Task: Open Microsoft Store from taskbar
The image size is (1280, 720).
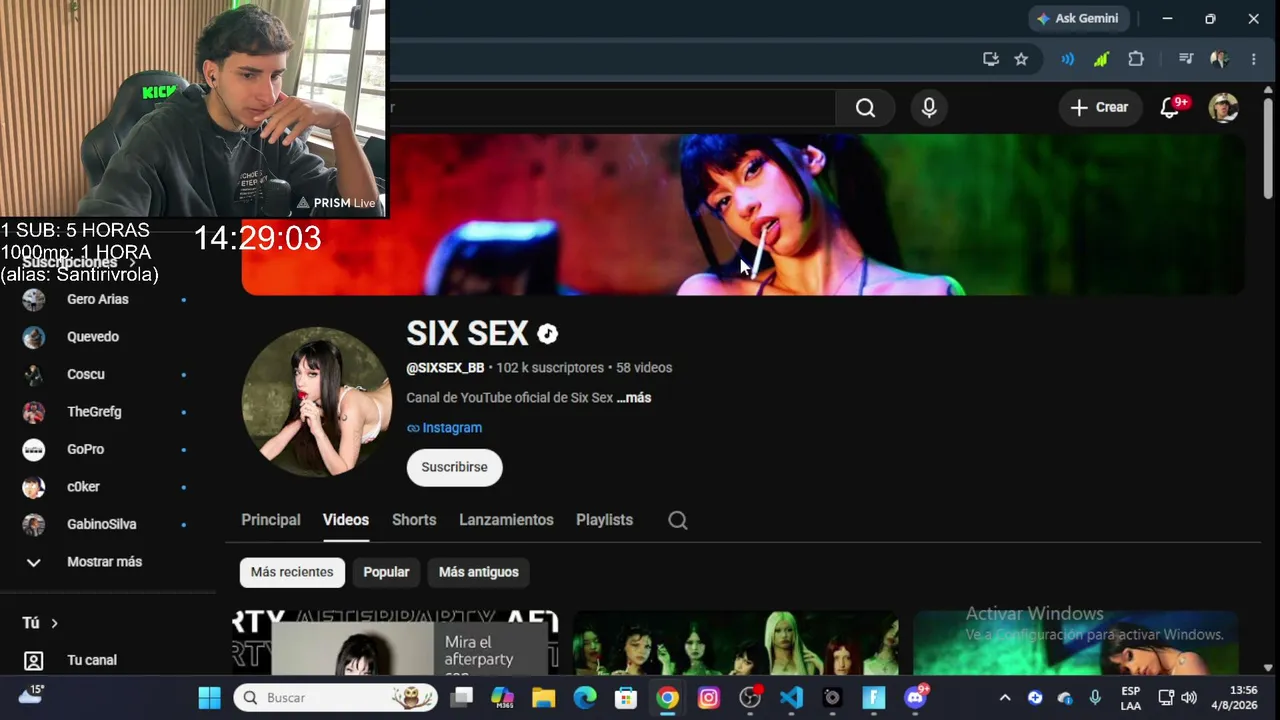Action: [626, 697]
